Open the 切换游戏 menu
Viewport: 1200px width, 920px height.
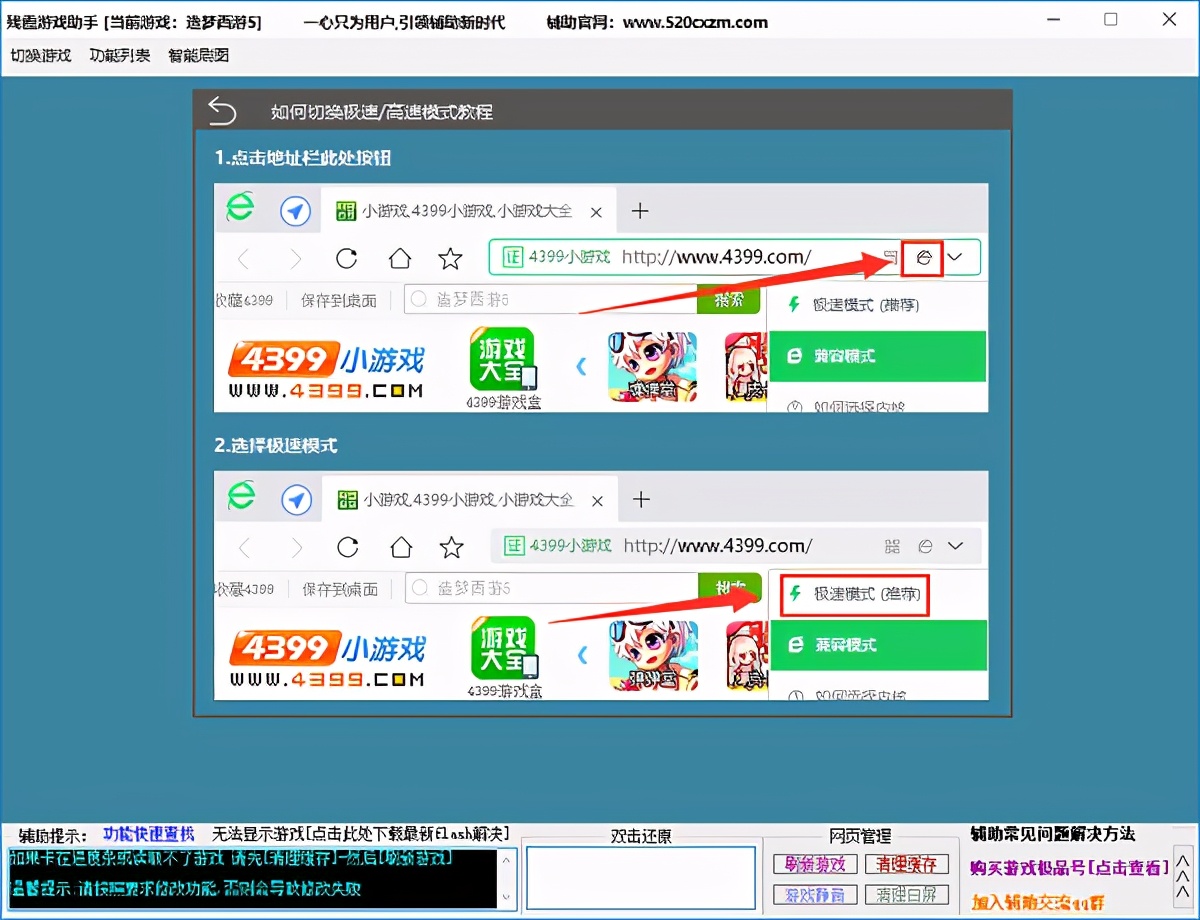click(x=41, y=56)
